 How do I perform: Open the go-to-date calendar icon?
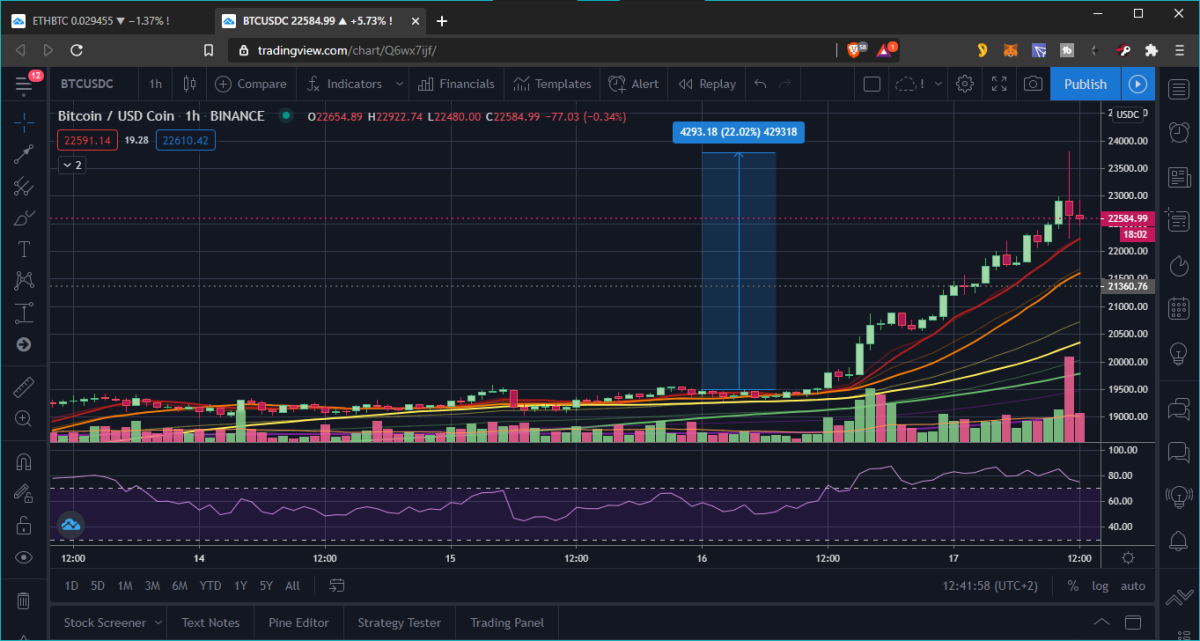pyautogui.click(x=337, y=586)
